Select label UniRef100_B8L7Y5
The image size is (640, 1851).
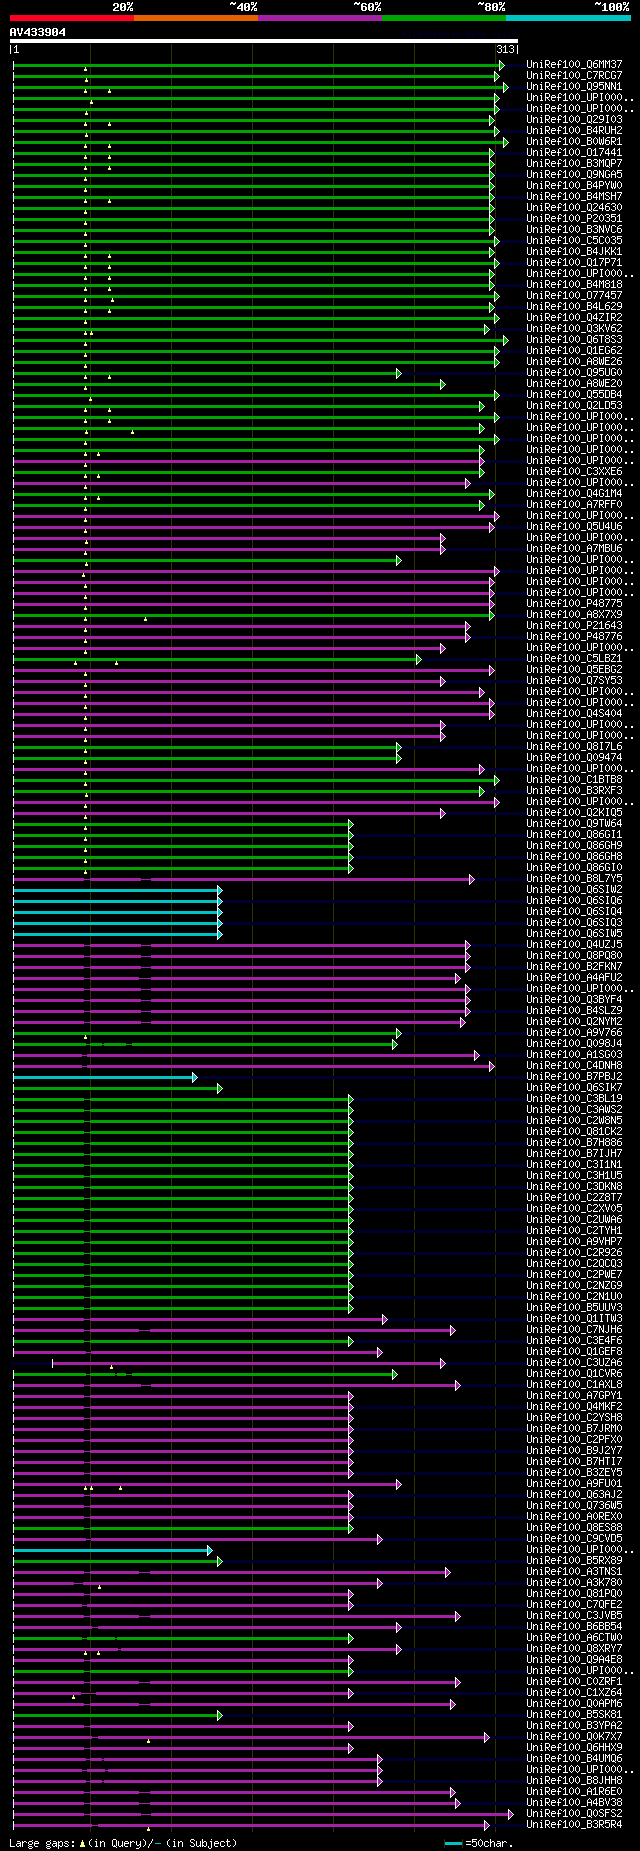574,879
